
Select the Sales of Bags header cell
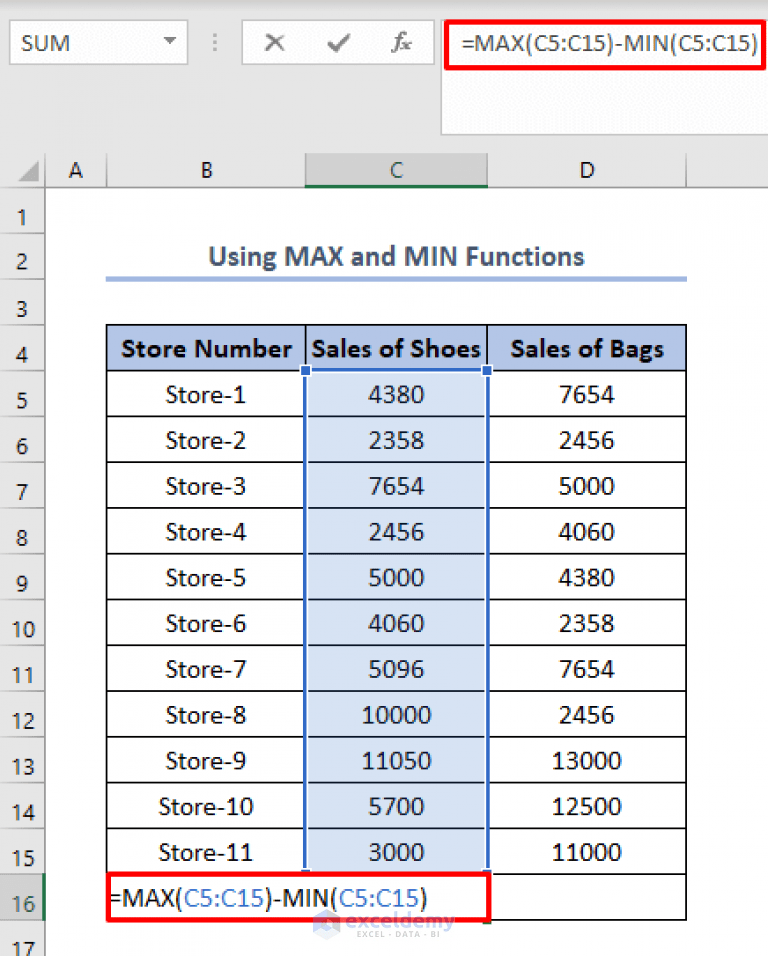click(x=586, y=348)
